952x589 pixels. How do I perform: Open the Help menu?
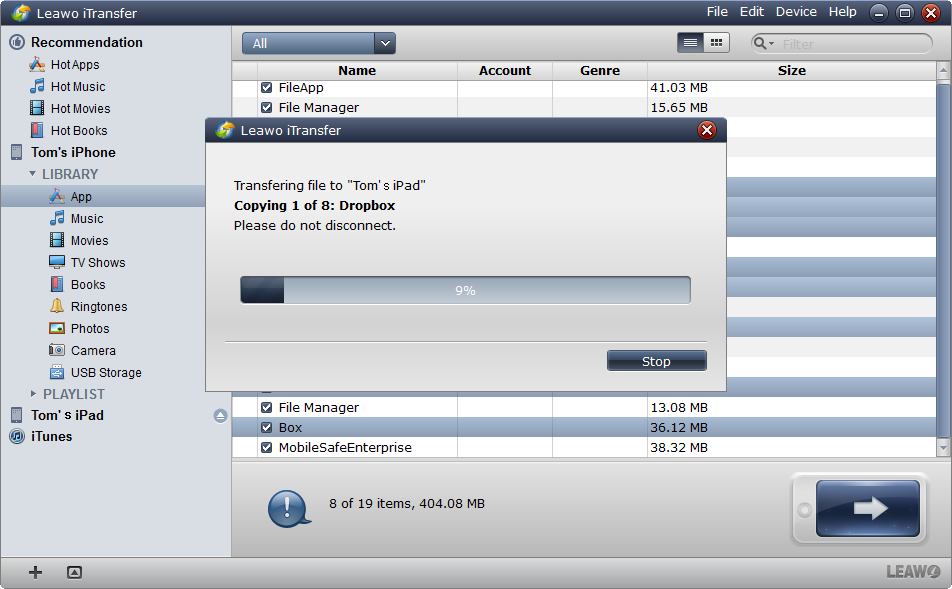[x=843, y=12]
